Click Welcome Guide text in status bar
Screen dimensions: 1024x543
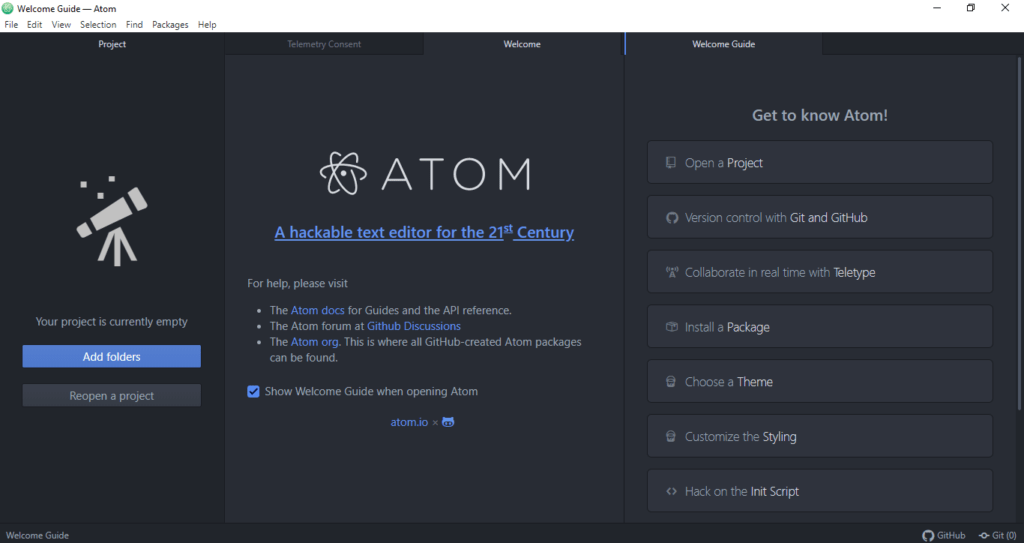pos(37,535)
